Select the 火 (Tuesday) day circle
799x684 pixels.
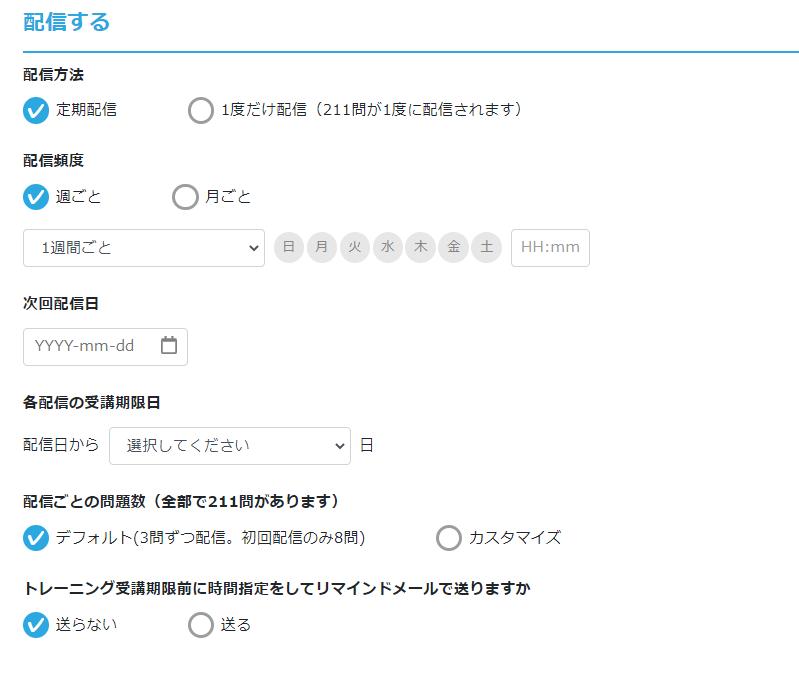click(355, 248)
